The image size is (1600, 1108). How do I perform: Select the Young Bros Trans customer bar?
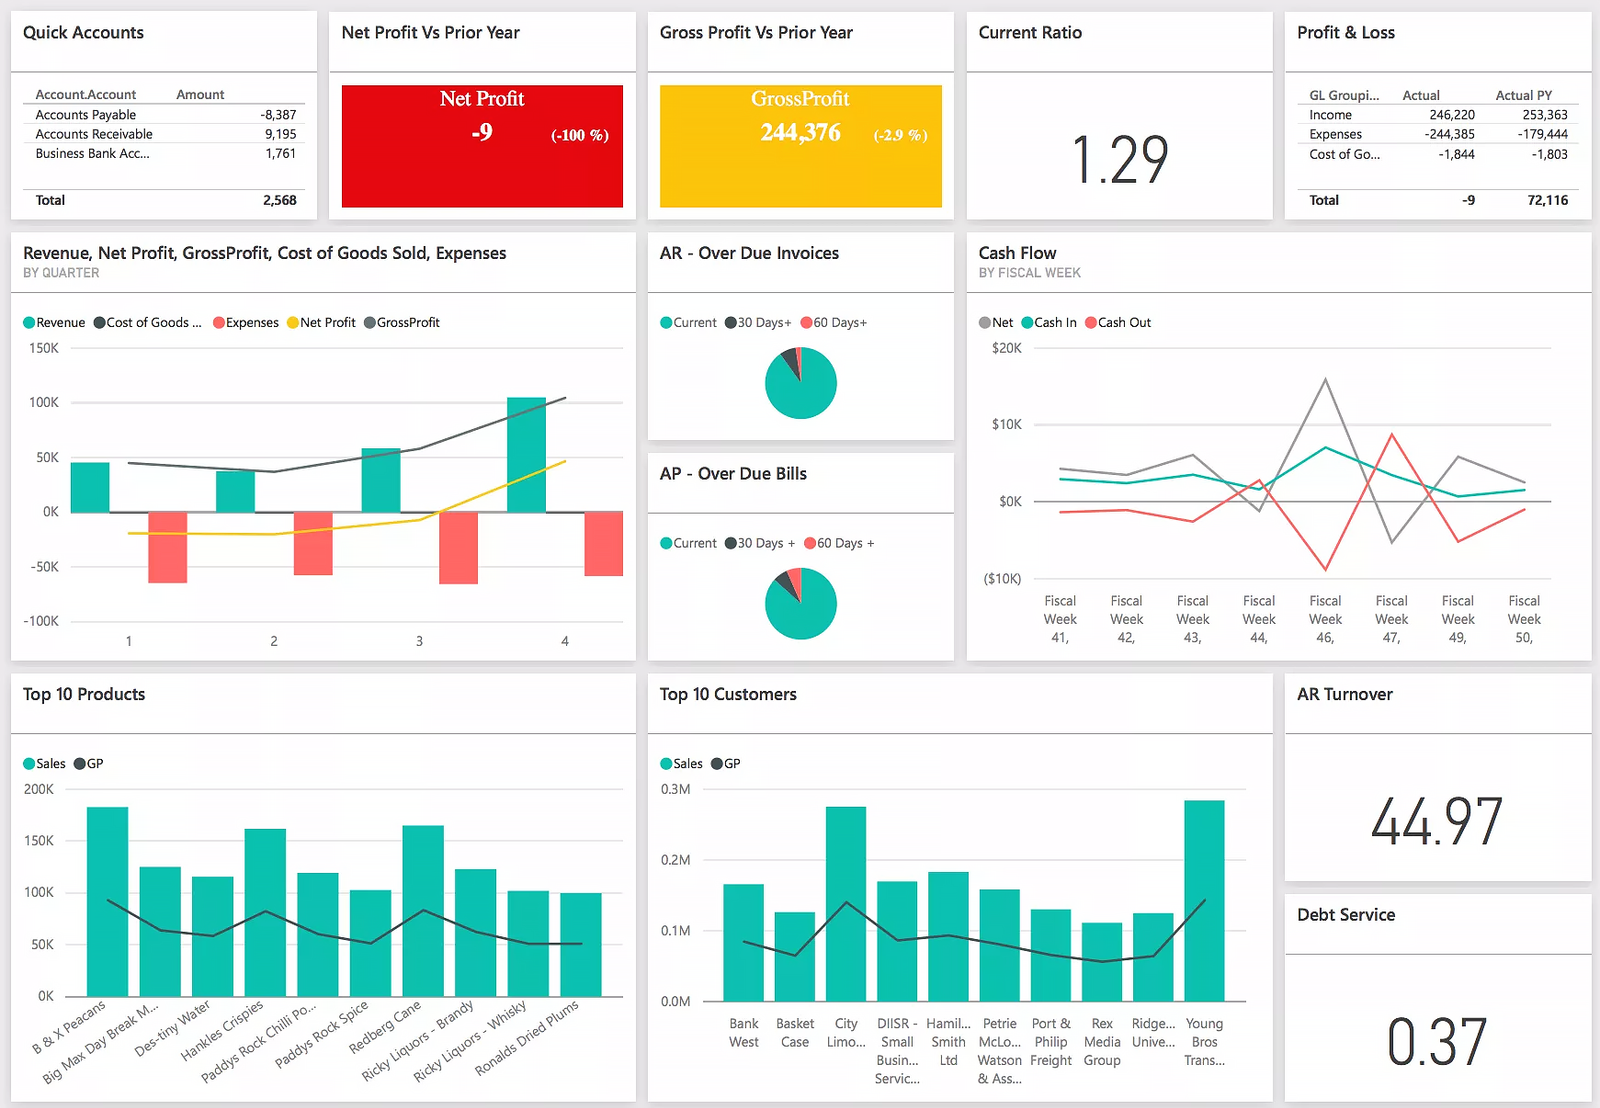(1204, 900)
